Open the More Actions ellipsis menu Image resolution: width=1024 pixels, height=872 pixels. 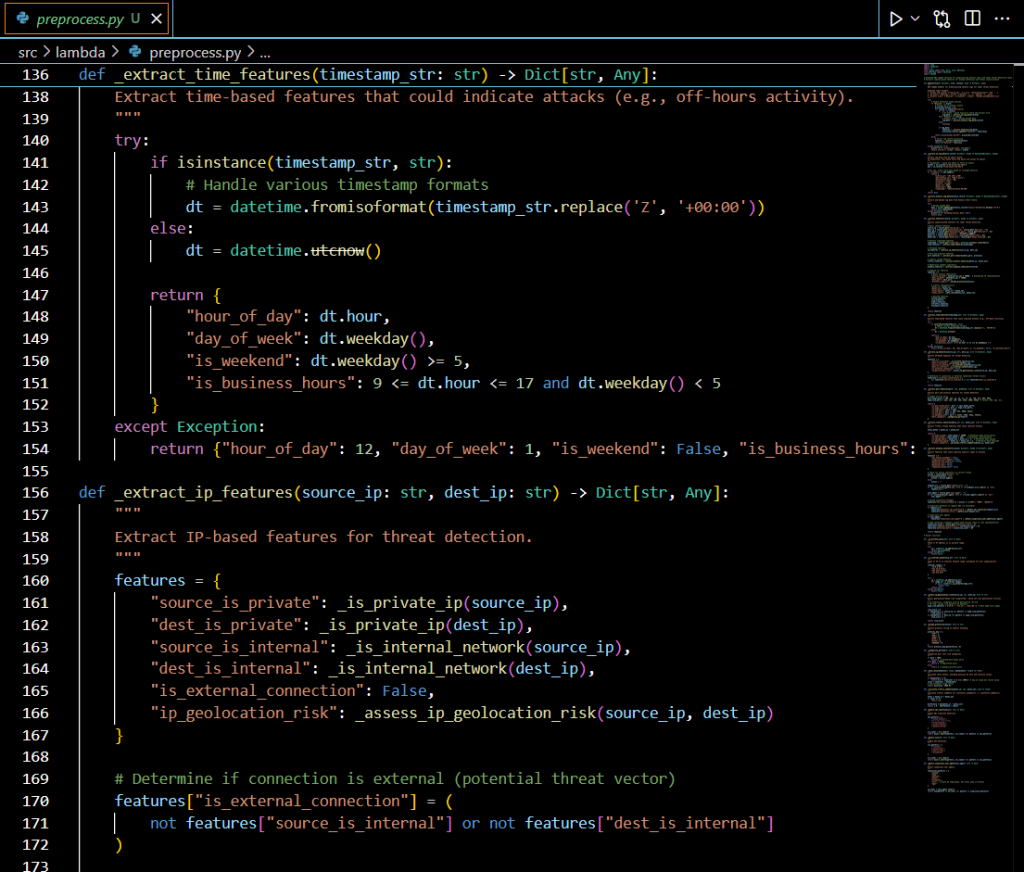click(1002, 19)
